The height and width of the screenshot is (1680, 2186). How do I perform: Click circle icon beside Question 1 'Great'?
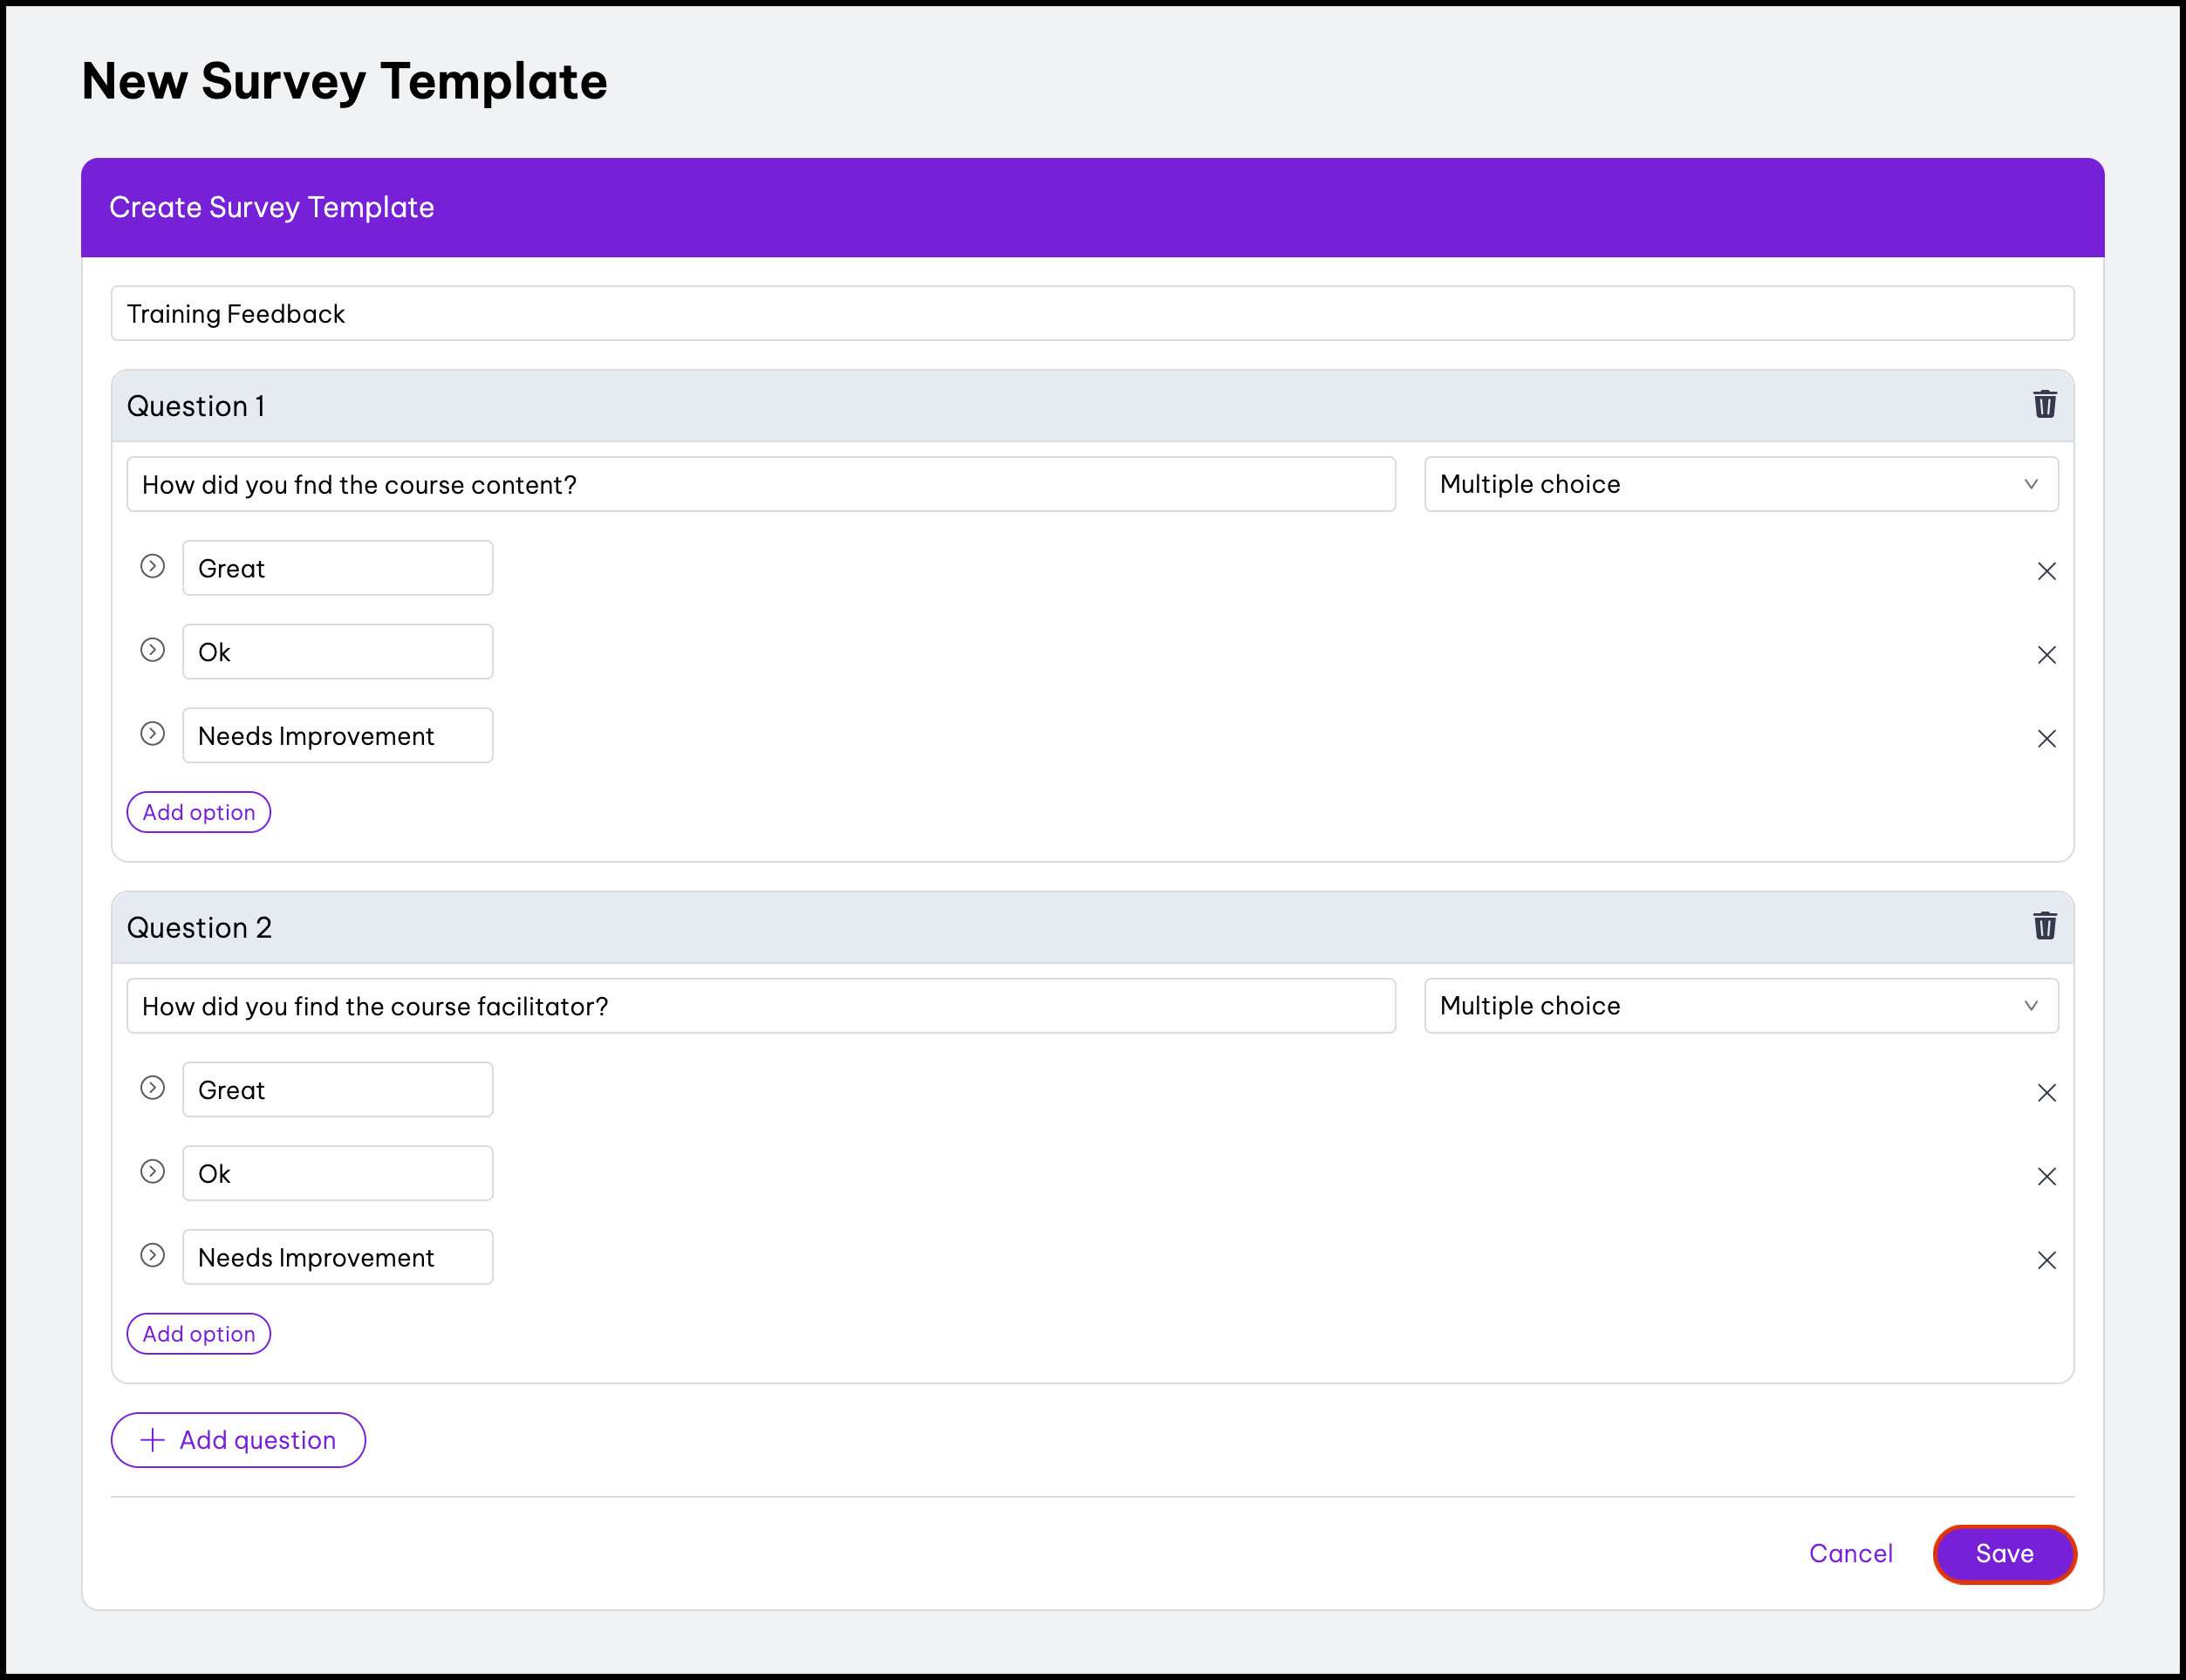click(152, 567)
